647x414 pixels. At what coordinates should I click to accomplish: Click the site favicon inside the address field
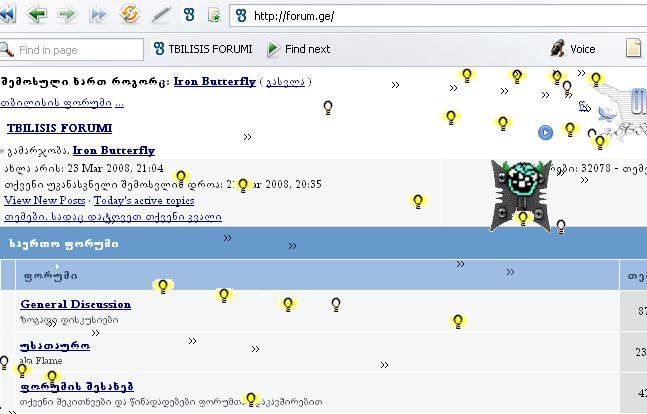241,16
